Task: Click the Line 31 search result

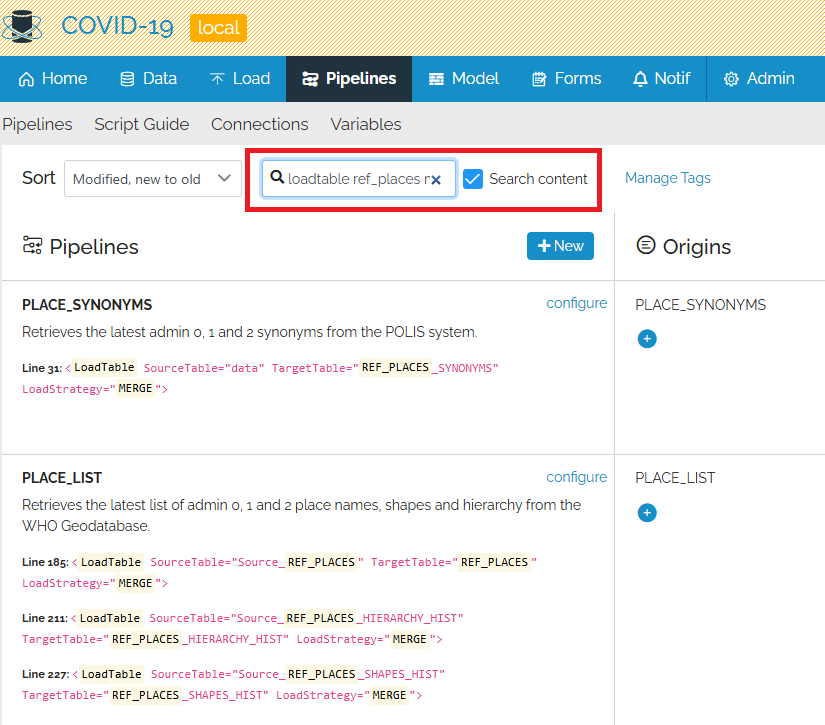Action: click(x=260, y=378)
